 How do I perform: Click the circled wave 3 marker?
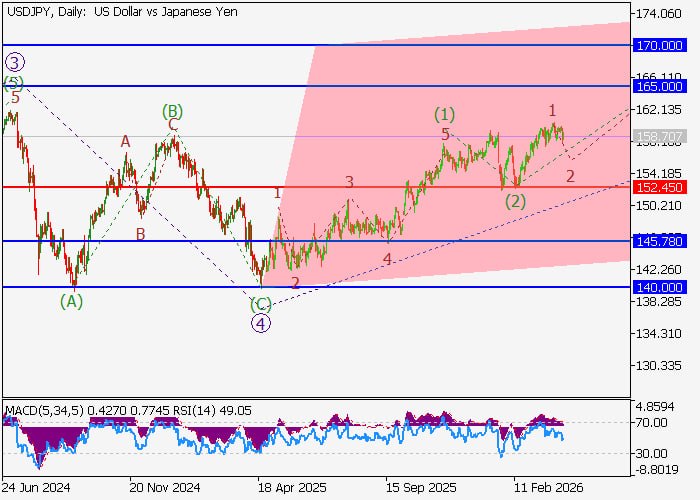point(14,62)
